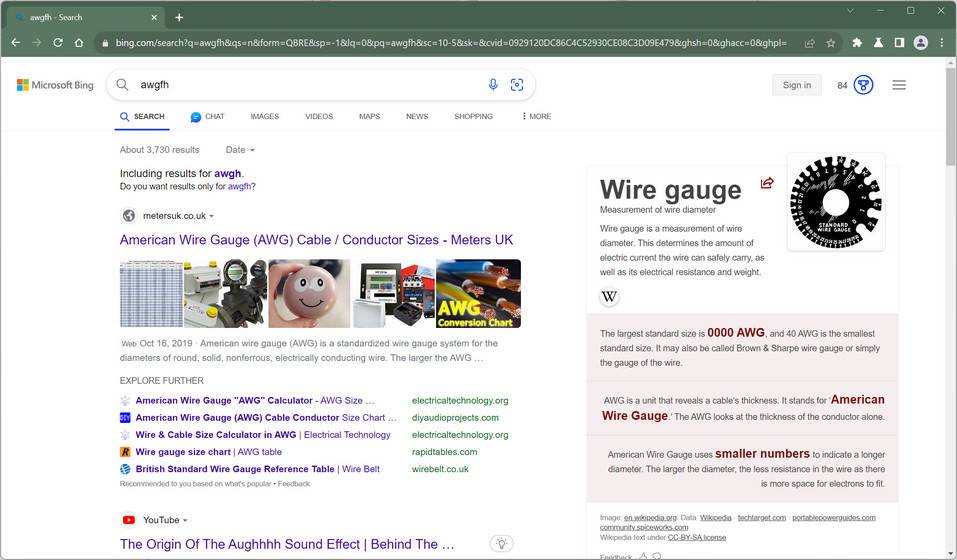
Task: Open the Chrome profile avatar
Action: pyautogui.click(x=920, y=43)
